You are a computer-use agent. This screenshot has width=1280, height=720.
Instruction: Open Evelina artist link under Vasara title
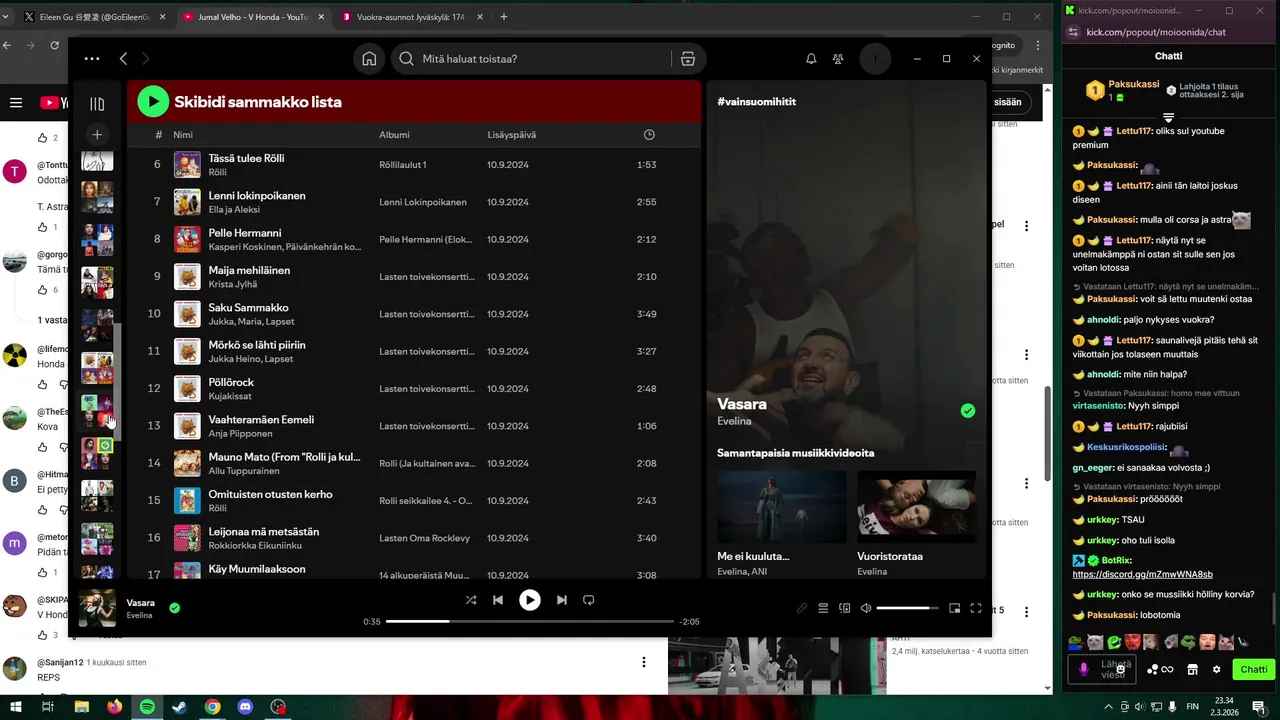point(734,421)
